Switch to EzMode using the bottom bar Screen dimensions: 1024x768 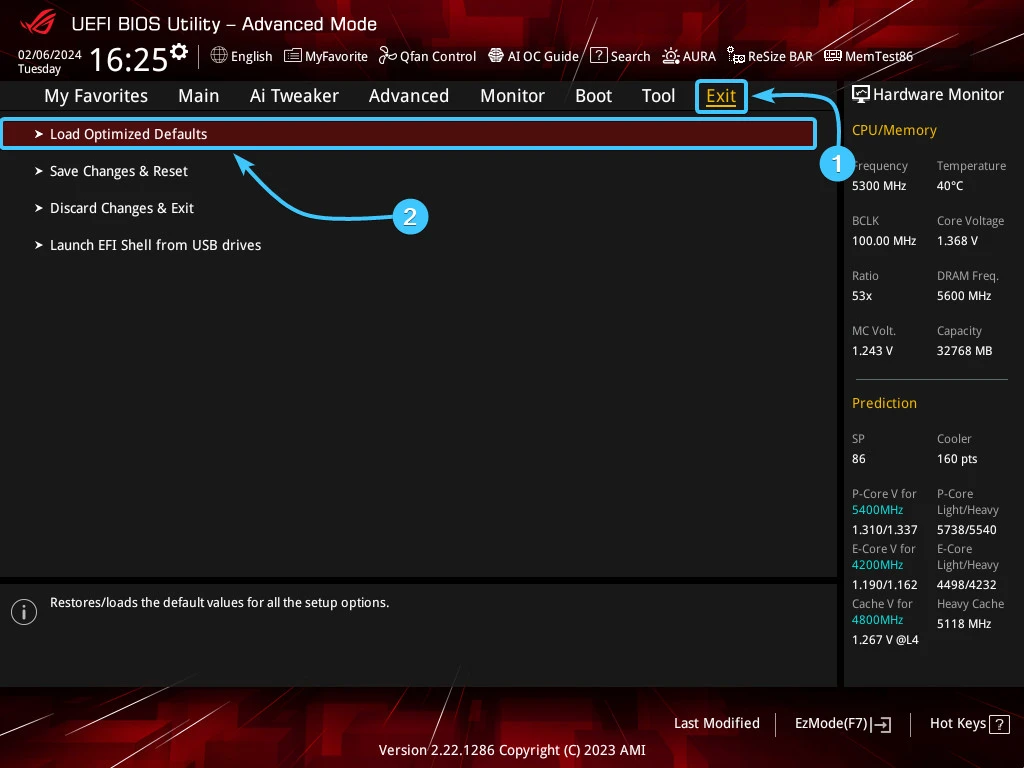click(x=842, y=724)
